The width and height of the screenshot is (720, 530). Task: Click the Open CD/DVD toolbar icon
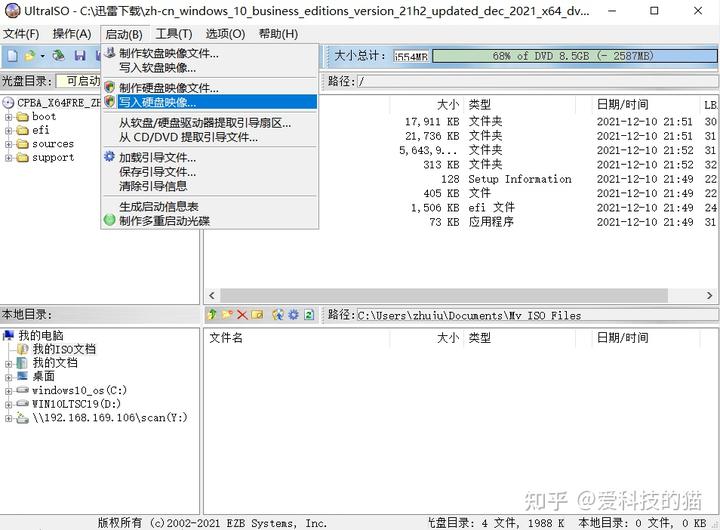tap(58, 56)
